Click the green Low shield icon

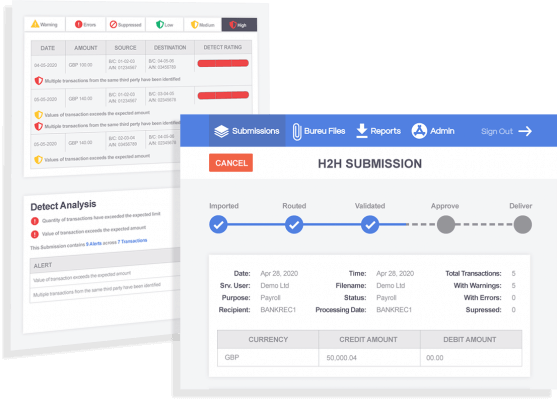coord(160,24)
